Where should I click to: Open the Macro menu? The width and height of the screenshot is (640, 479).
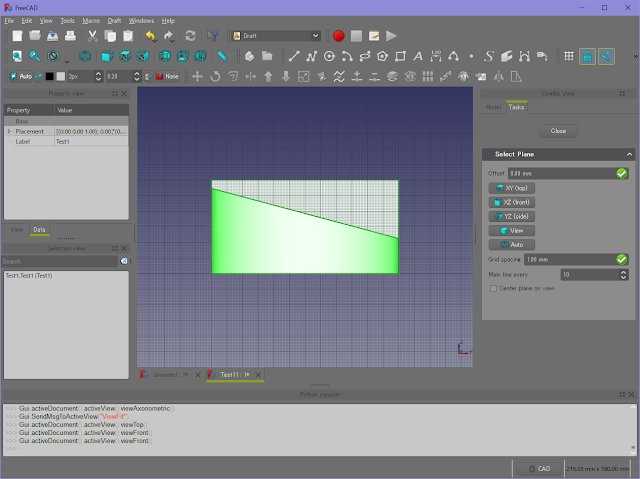(x=91, y=20)
